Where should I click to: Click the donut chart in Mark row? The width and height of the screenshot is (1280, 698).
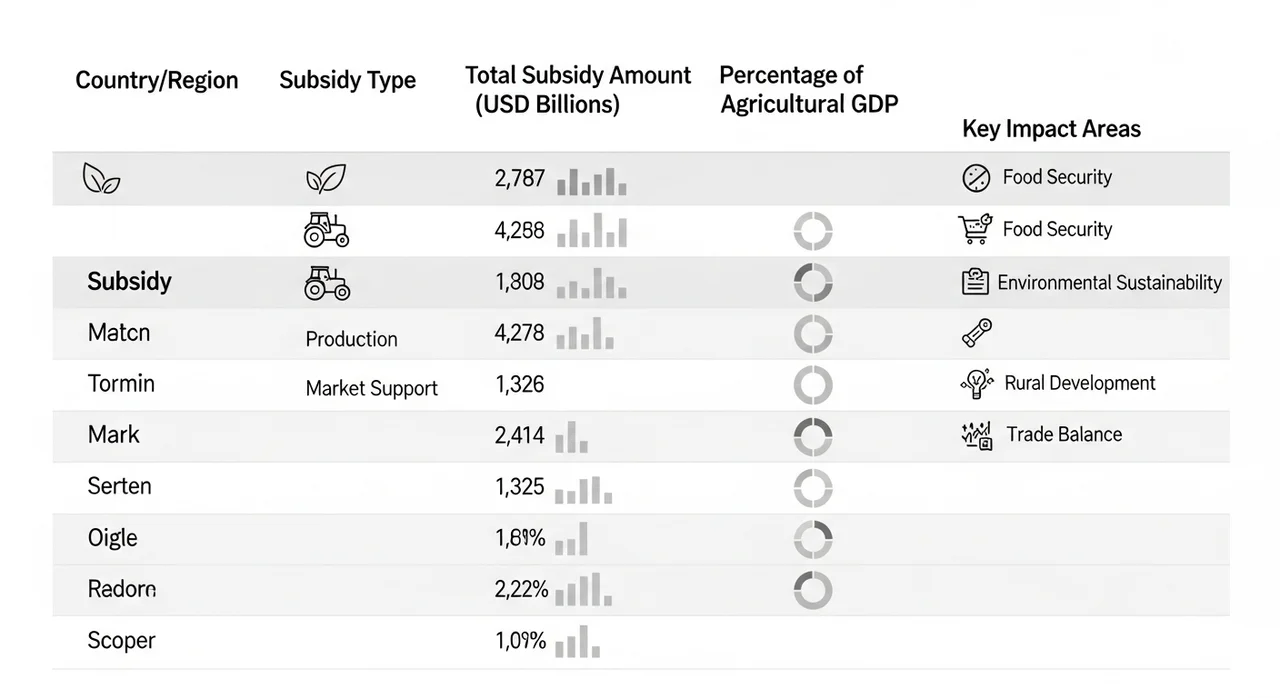813,436
